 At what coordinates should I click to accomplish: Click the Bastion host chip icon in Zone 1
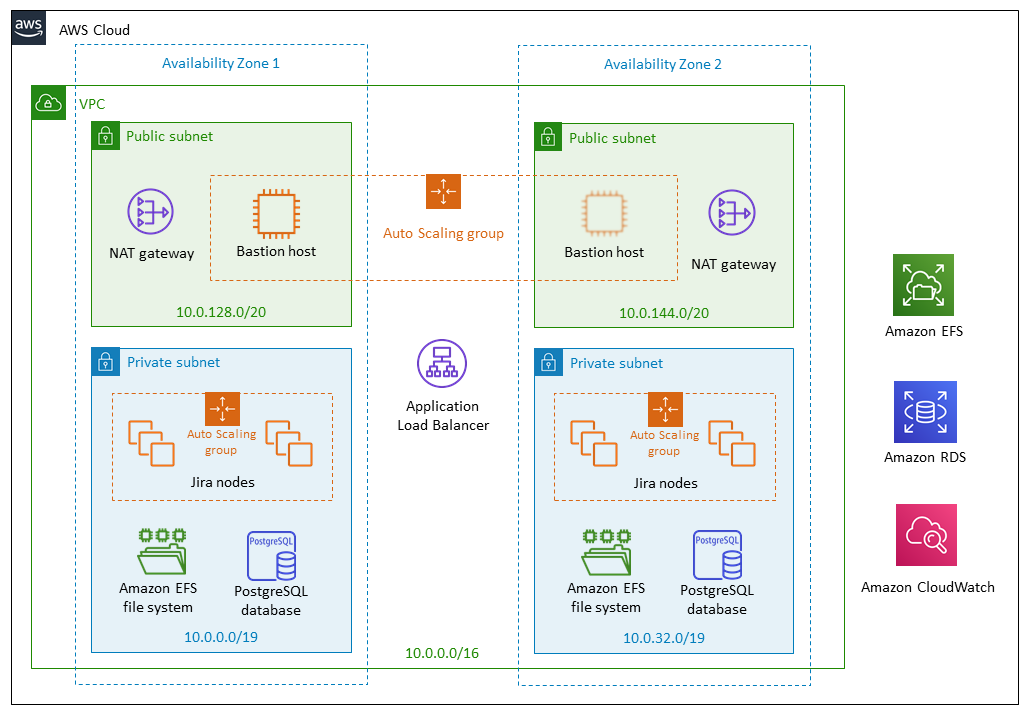point(276,214)
